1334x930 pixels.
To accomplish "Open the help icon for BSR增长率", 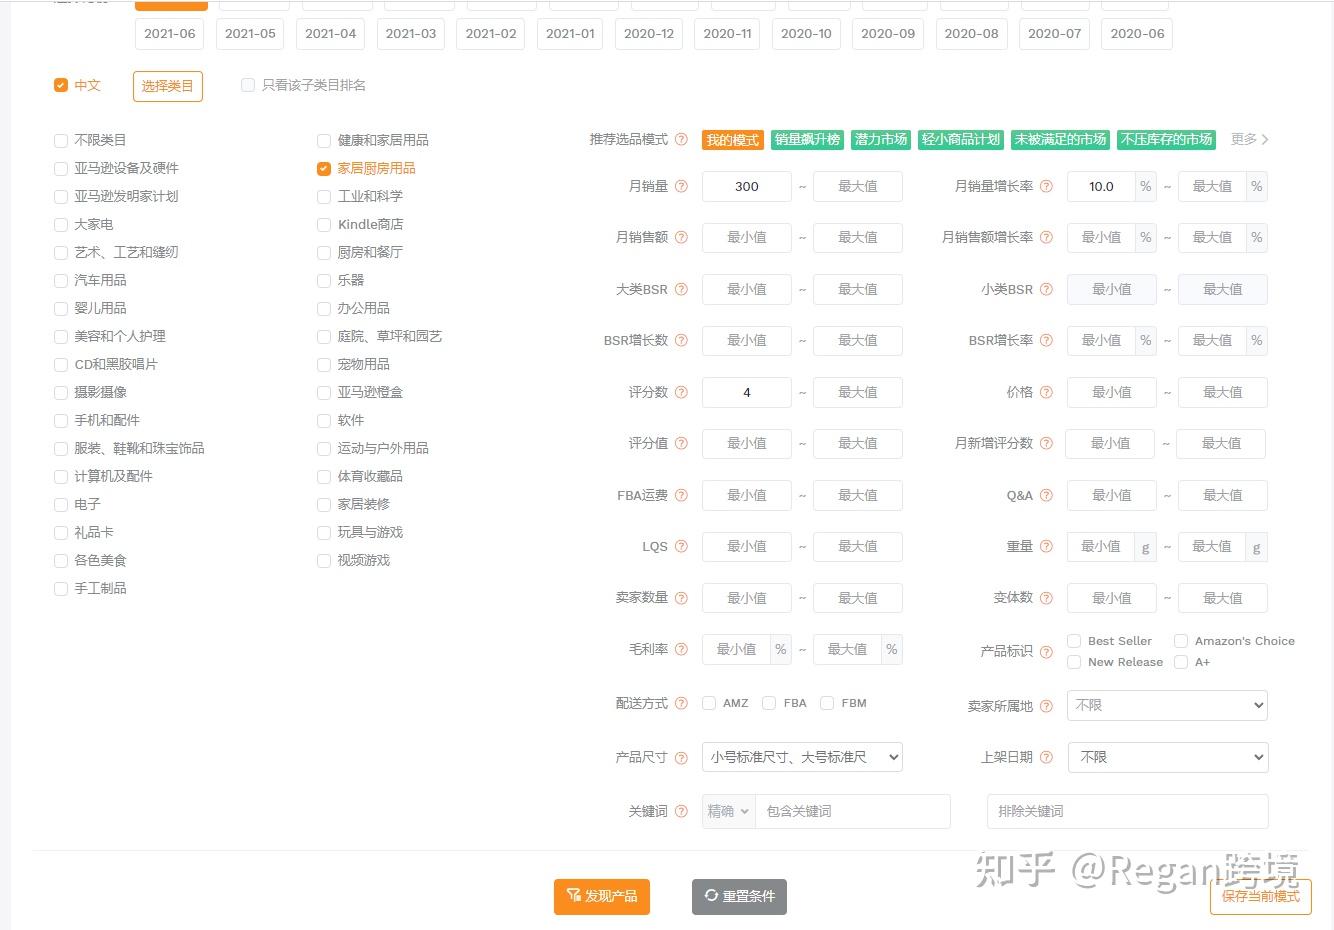I will (1046, 340).
